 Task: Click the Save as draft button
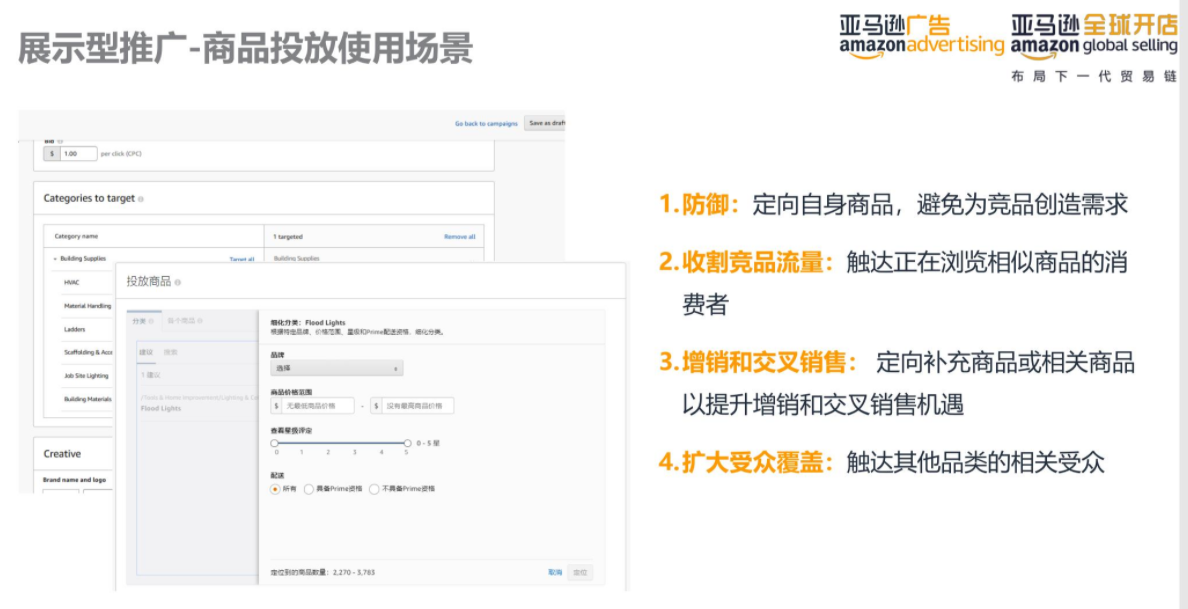(546, 121)
